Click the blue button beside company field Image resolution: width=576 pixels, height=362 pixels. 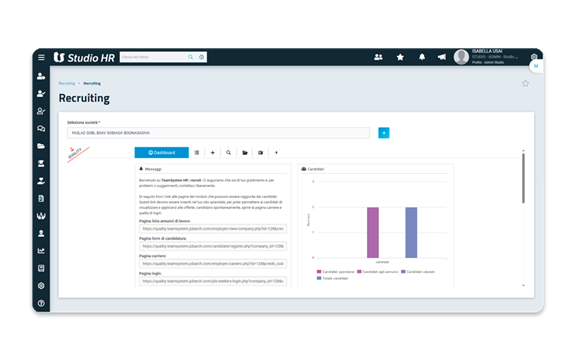tap(384, 133)
